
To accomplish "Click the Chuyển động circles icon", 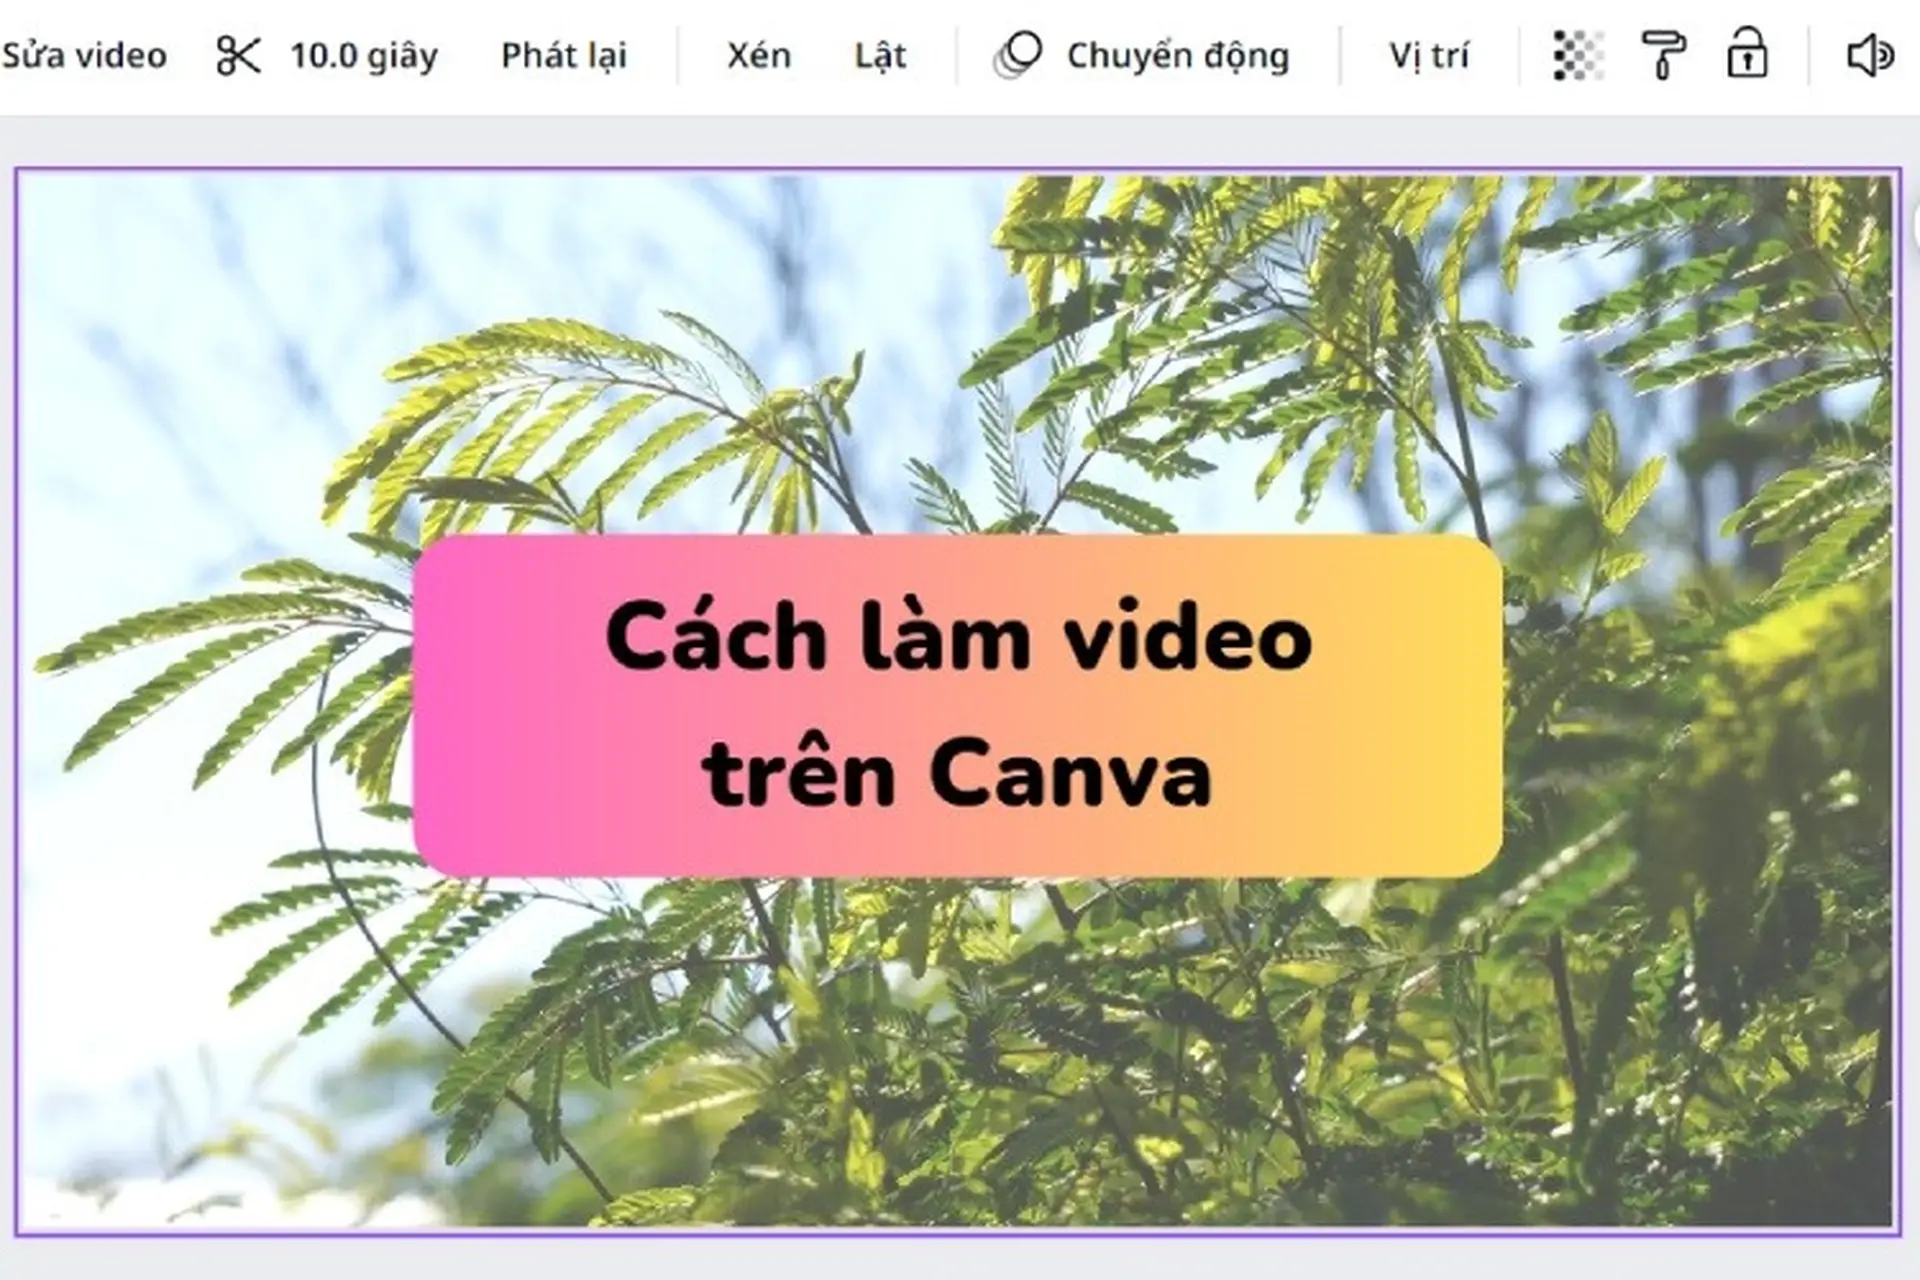I will tap(1018, 55).
